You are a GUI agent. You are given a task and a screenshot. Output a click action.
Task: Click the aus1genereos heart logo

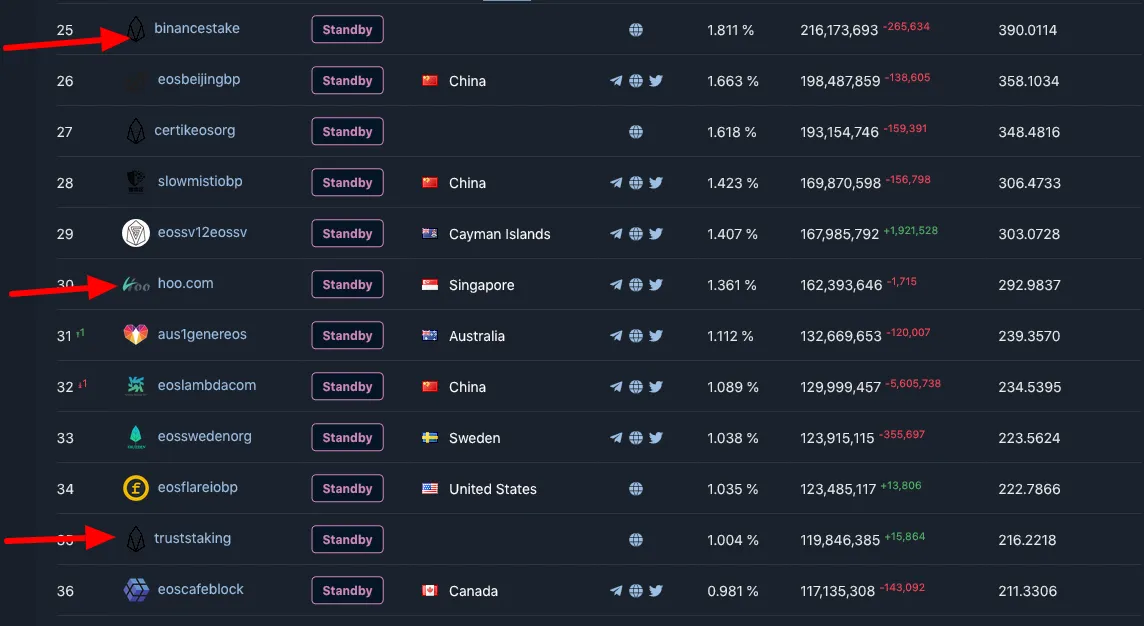tap(136, 335)
